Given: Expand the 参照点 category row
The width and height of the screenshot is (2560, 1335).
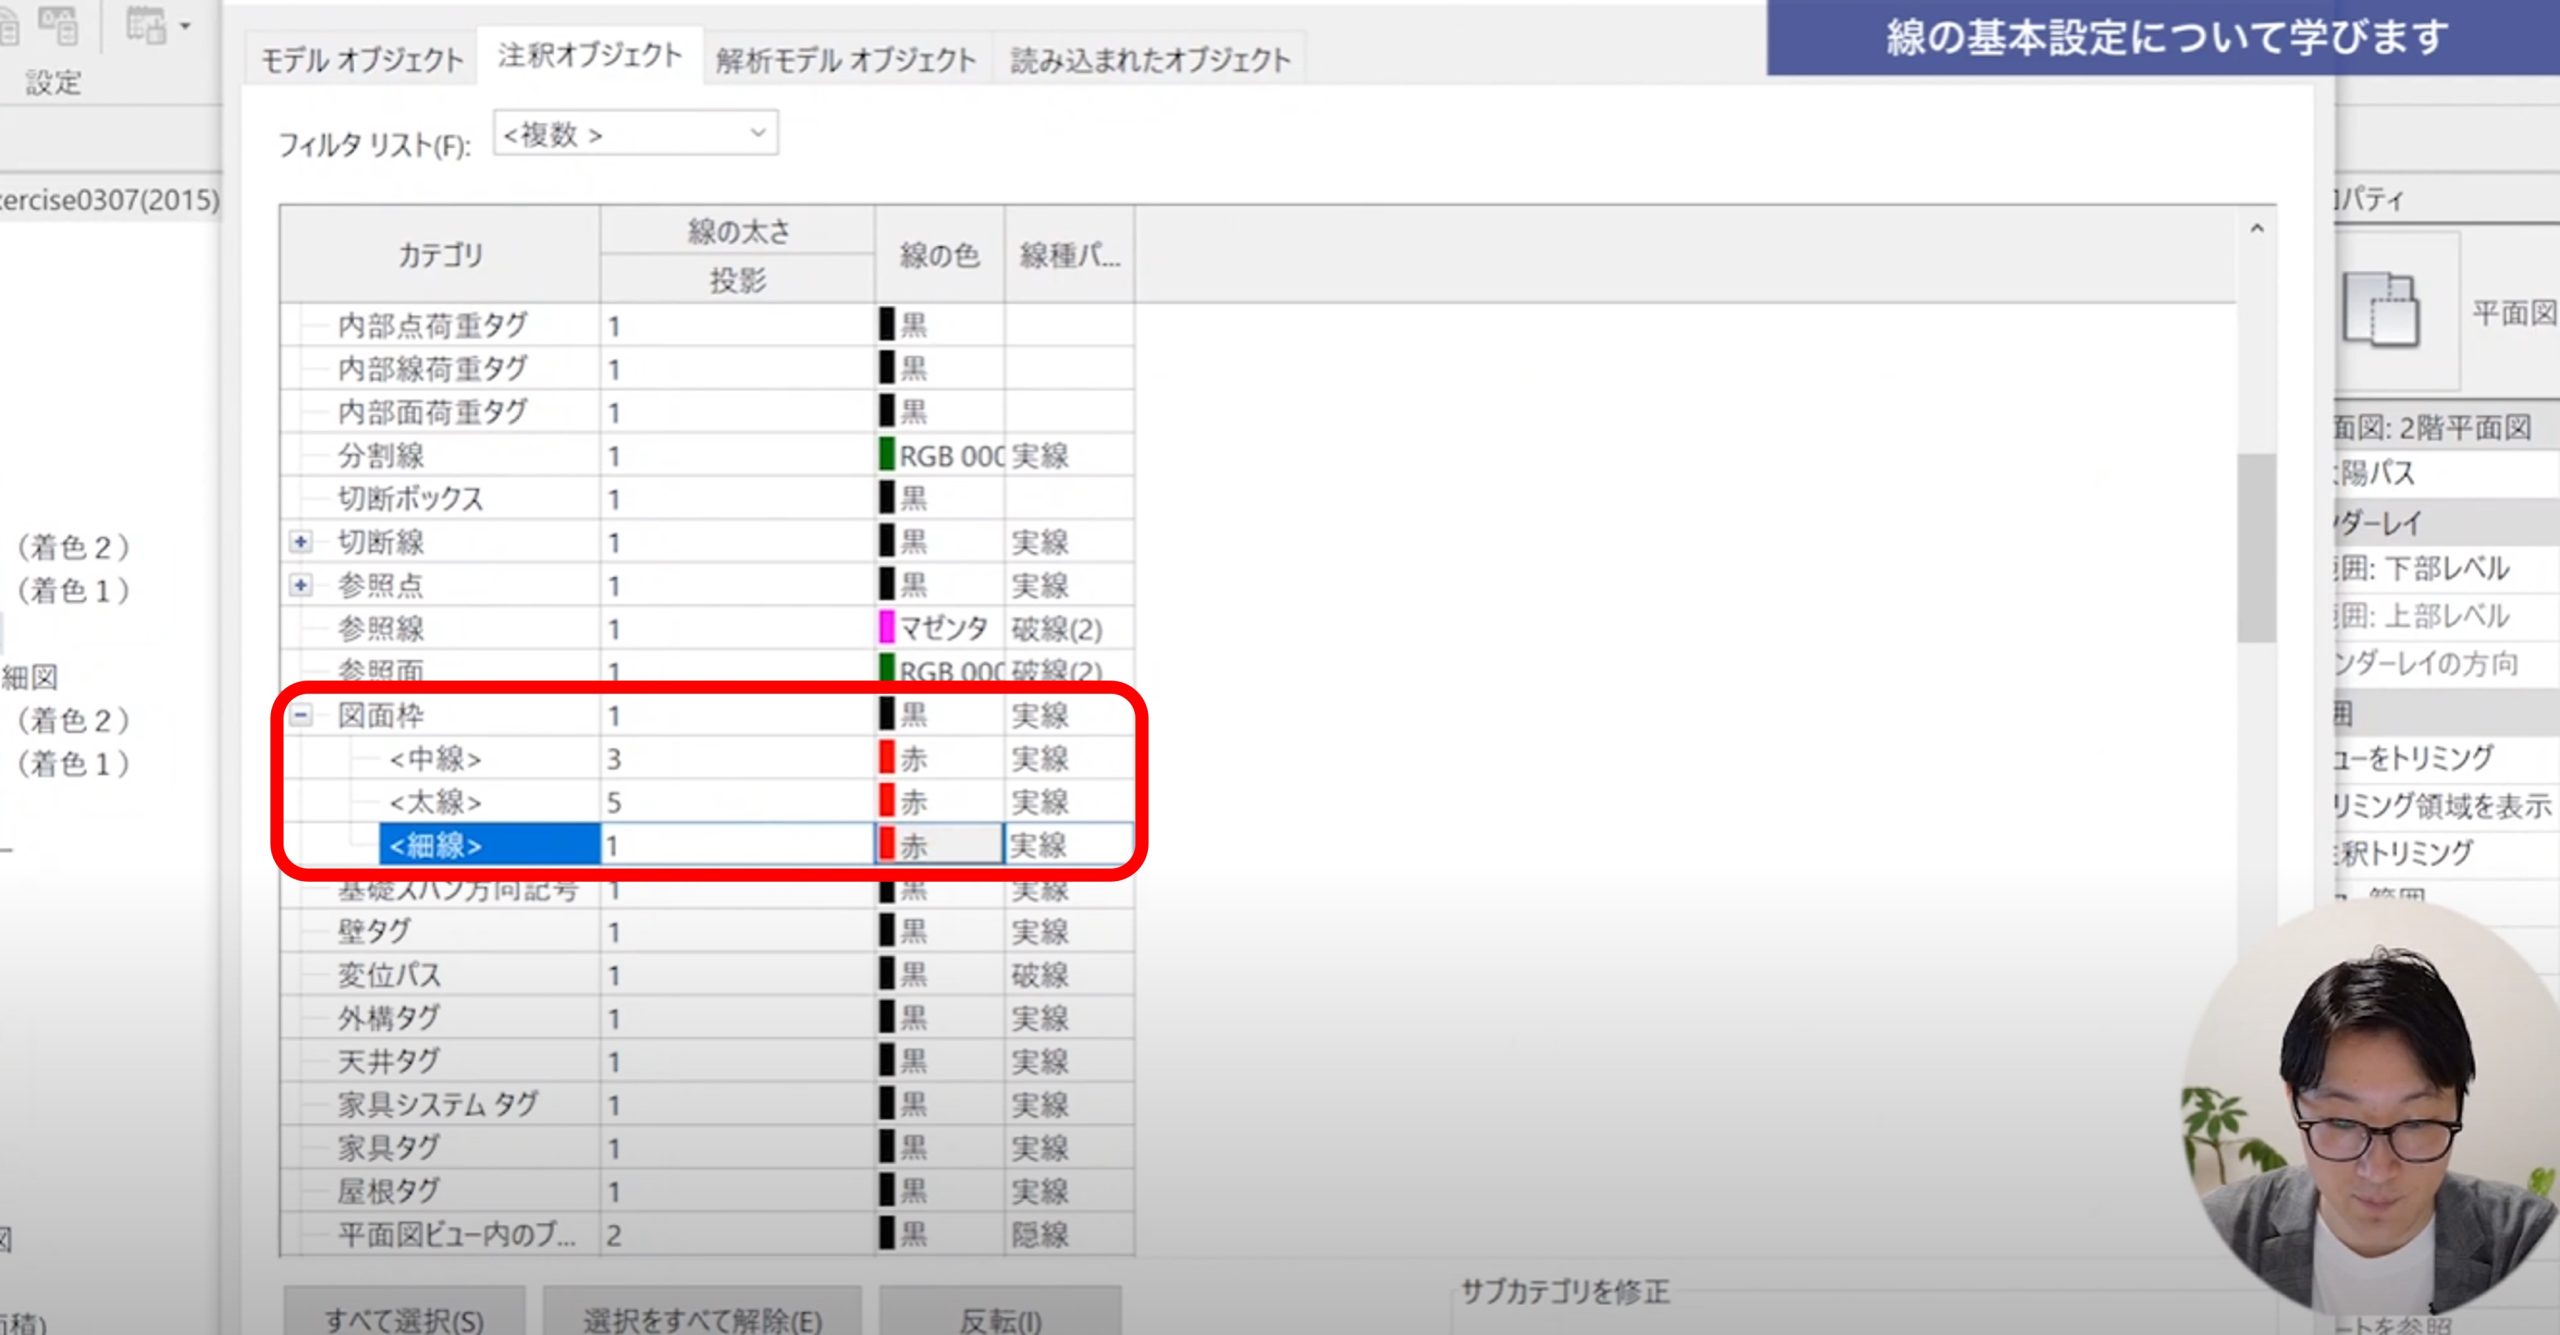Looking at the screenshot, I should [300, 585].
